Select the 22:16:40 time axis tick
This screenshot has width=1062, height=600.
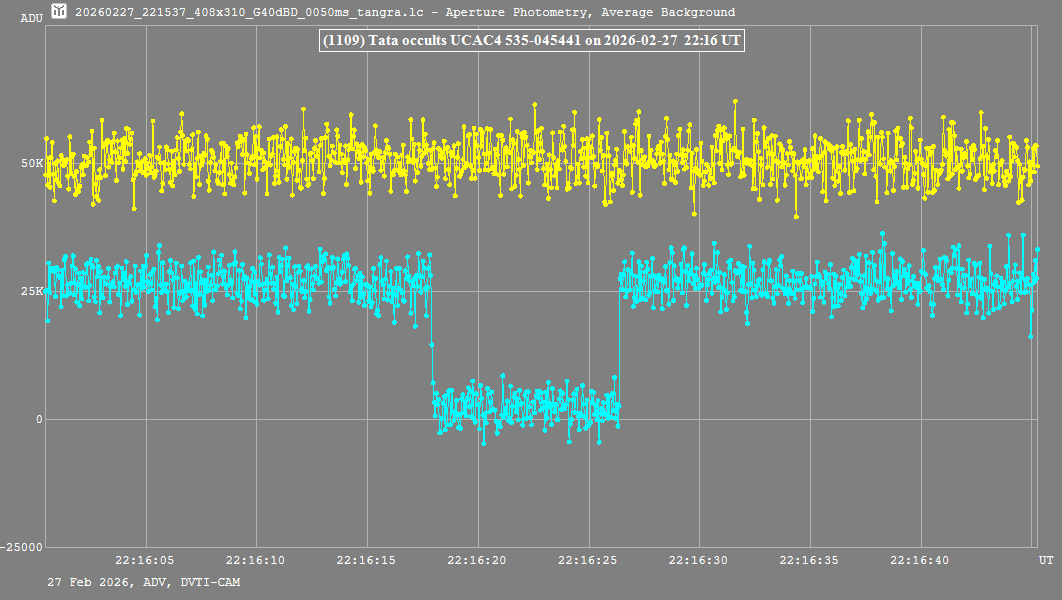pyautogui.click(x=919, y=561)
